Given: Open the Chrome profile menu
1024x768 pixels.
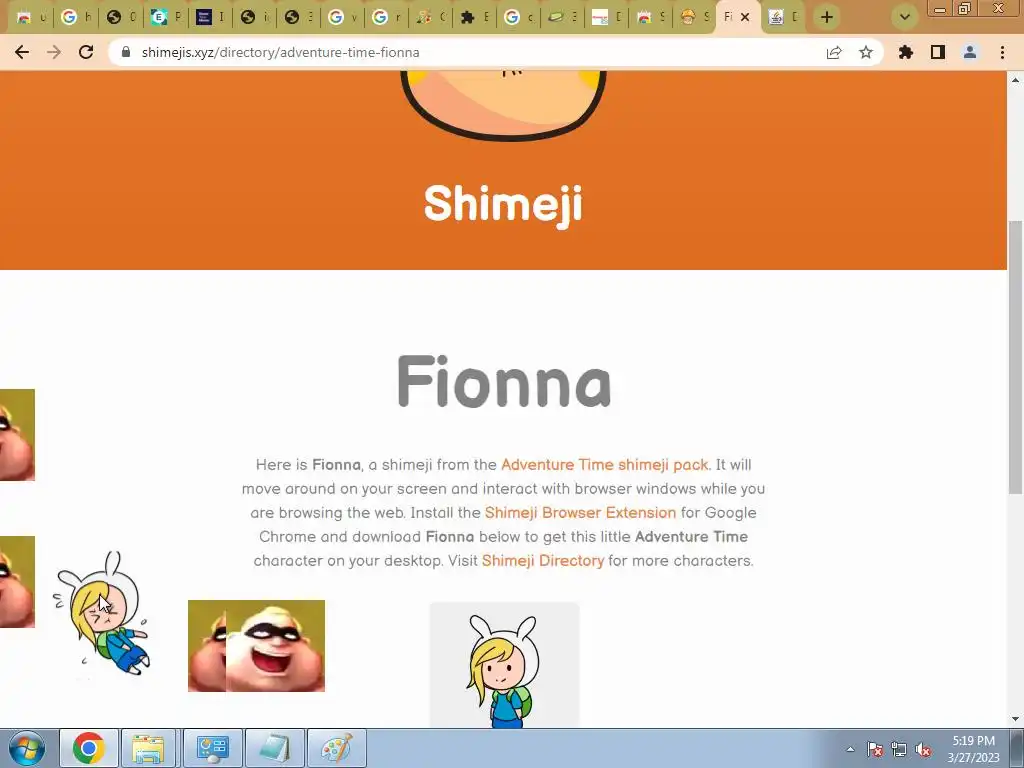Looking at the screenshot, I should click(x=970, y=52).
